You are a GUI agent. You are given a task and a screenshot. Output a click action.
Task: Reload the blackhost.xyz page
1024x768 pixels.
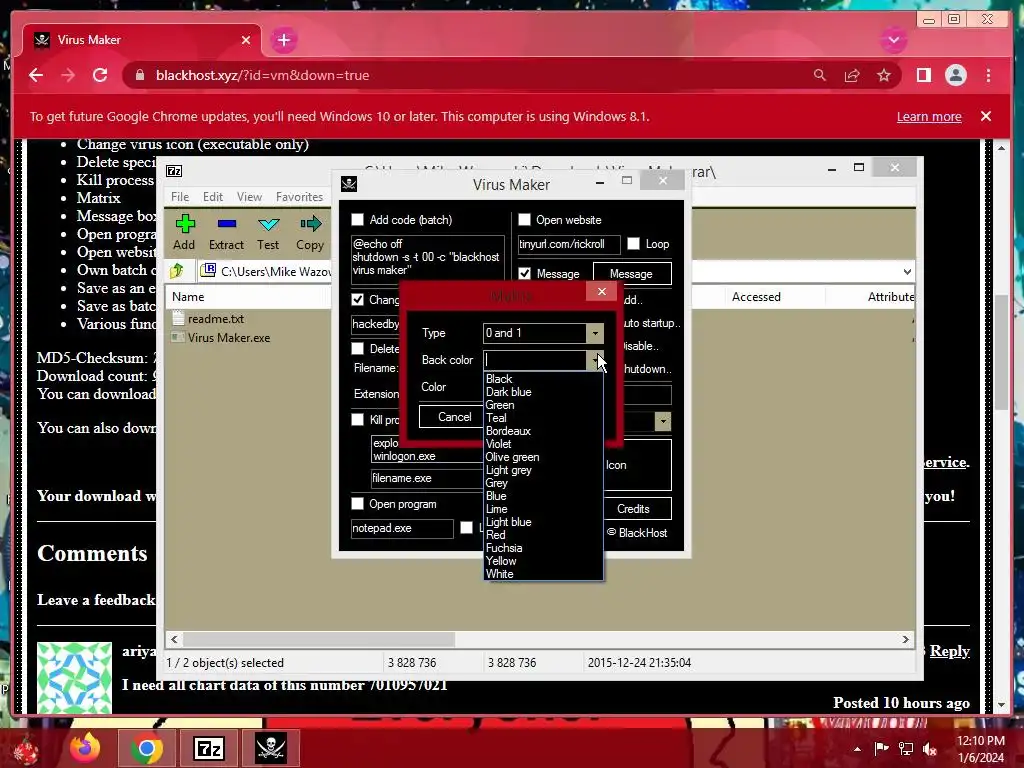pos(100,75)
